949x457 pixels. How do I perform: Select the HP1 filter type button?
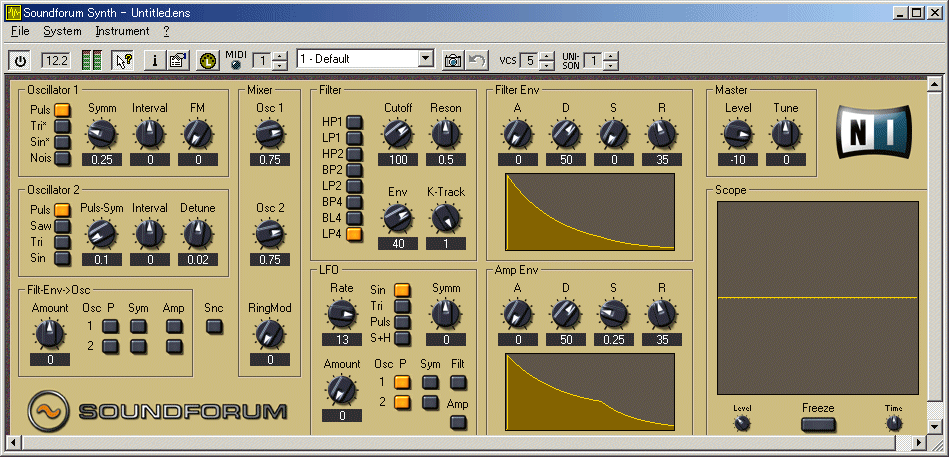pos(354,122)
